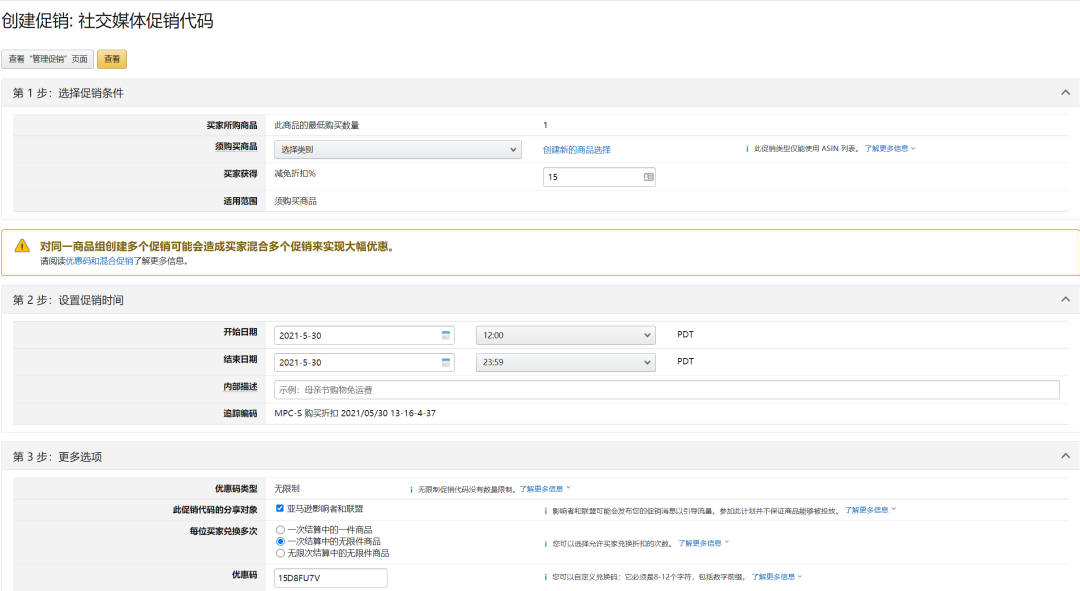
Task: Click the yellow warning triangle icon
Action: 22,246
